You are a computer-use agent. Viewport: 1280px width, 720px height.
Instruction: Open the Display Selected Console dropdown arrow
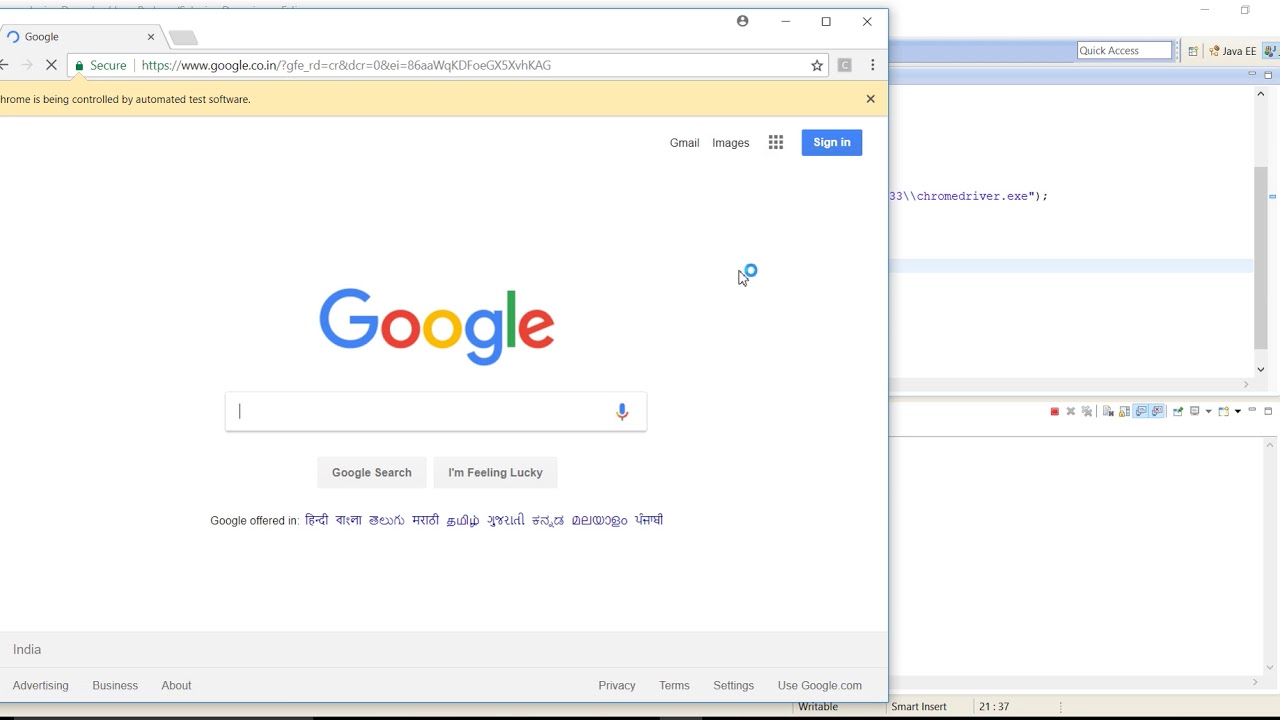tap(1208, 411)
